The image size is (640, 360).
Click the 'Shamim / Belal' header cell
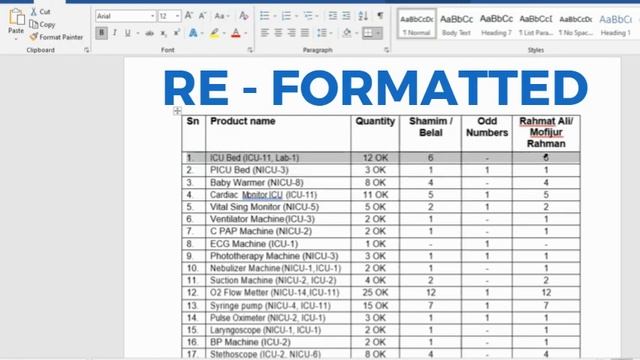click(431, 133)
